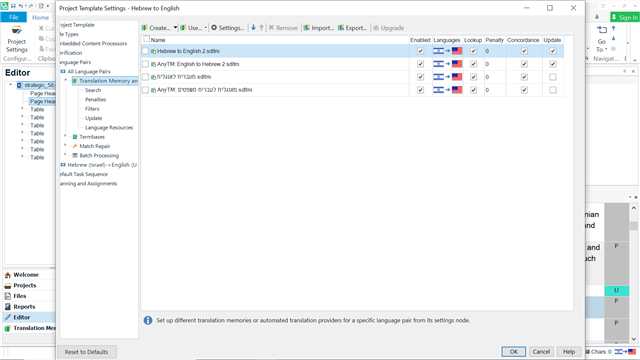640x360 pixels.
Task: Open the Projects view
Action: point(24,285)
